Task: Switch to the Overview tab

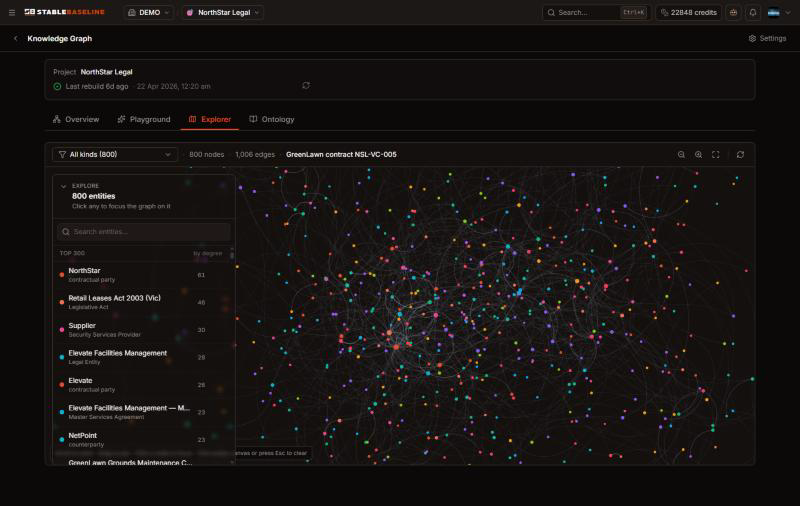Action: [76, 119]
